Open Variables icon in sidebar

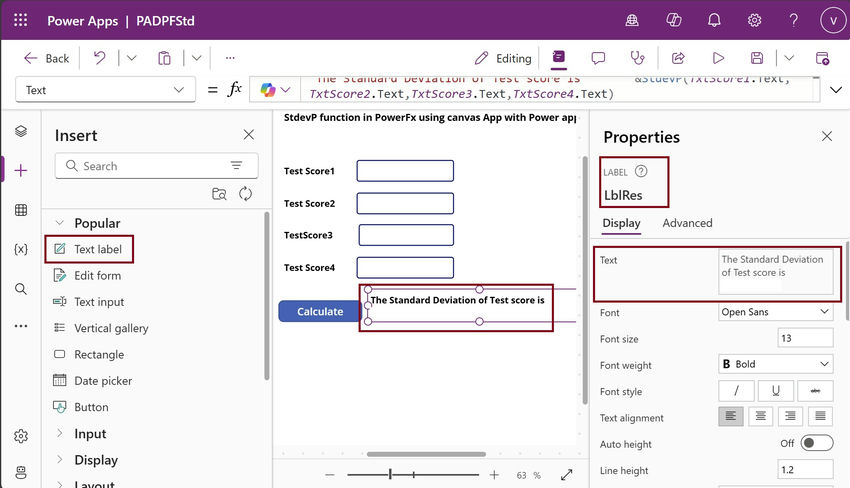(21, 249)
